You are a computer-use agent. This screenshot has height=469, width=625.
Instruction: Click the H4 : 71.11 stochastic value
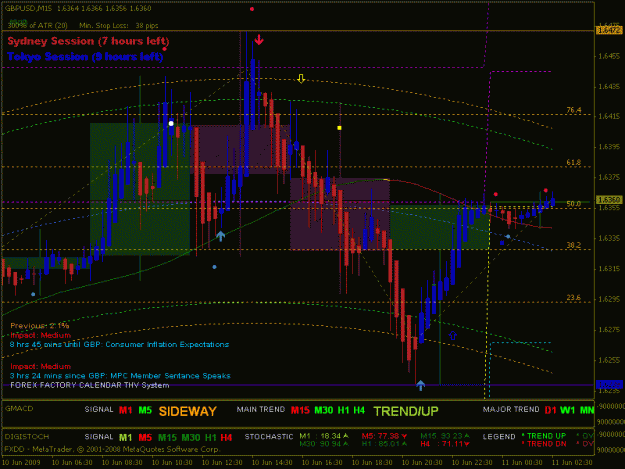click(445, 443)
